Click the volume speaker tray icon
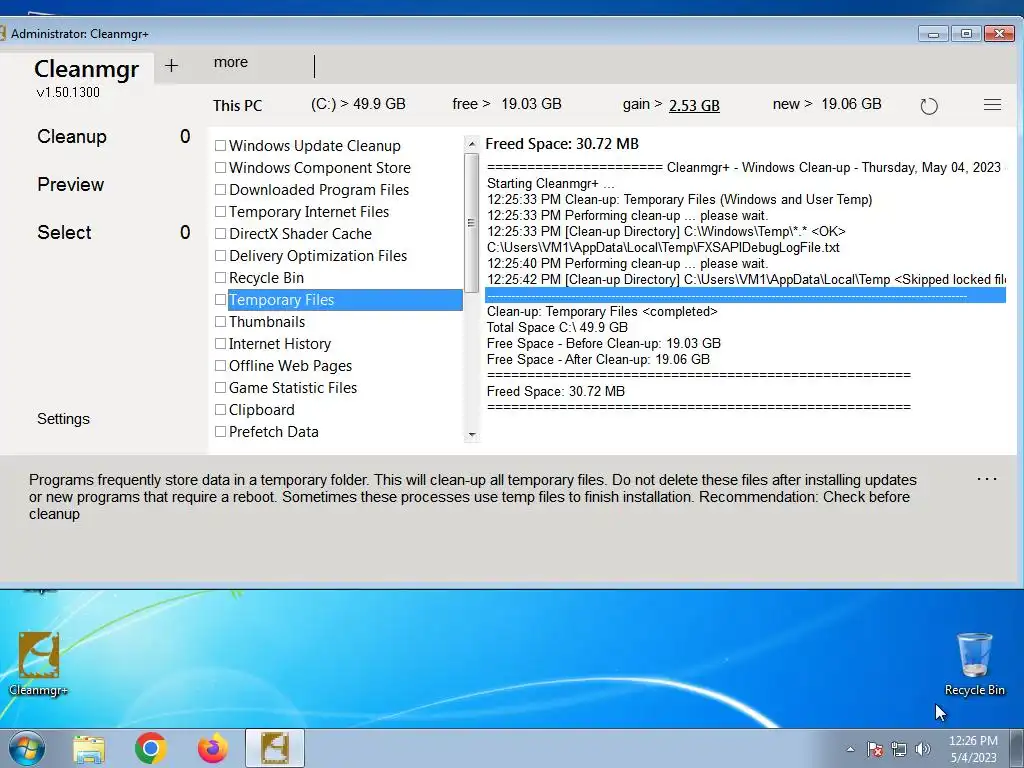 (922, 749)
